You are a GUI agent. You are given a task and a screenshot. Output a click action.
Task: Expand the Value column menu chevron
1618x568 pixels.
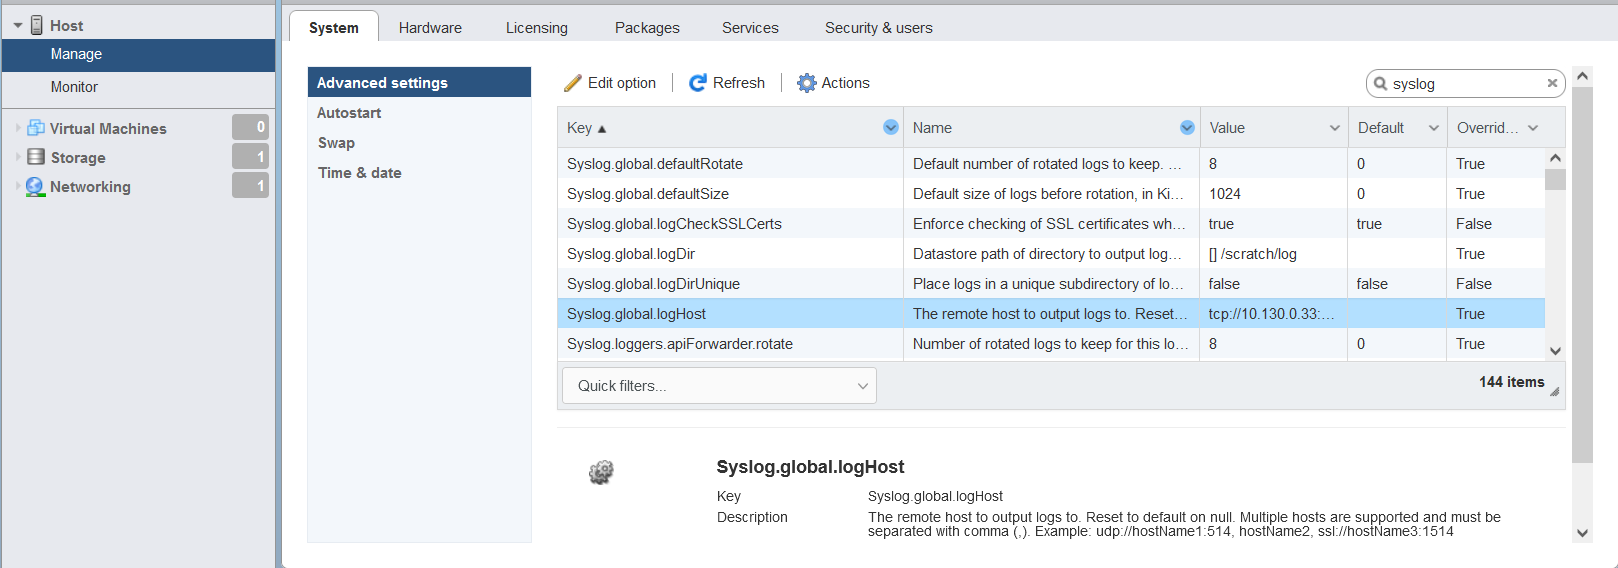pyautogui.click(x=1334, y=128)
